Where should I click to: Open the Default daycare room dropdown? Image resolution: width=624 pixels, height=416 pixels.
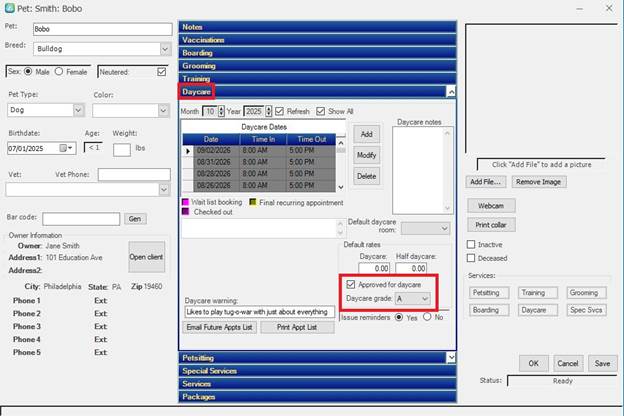pos(444,229)
